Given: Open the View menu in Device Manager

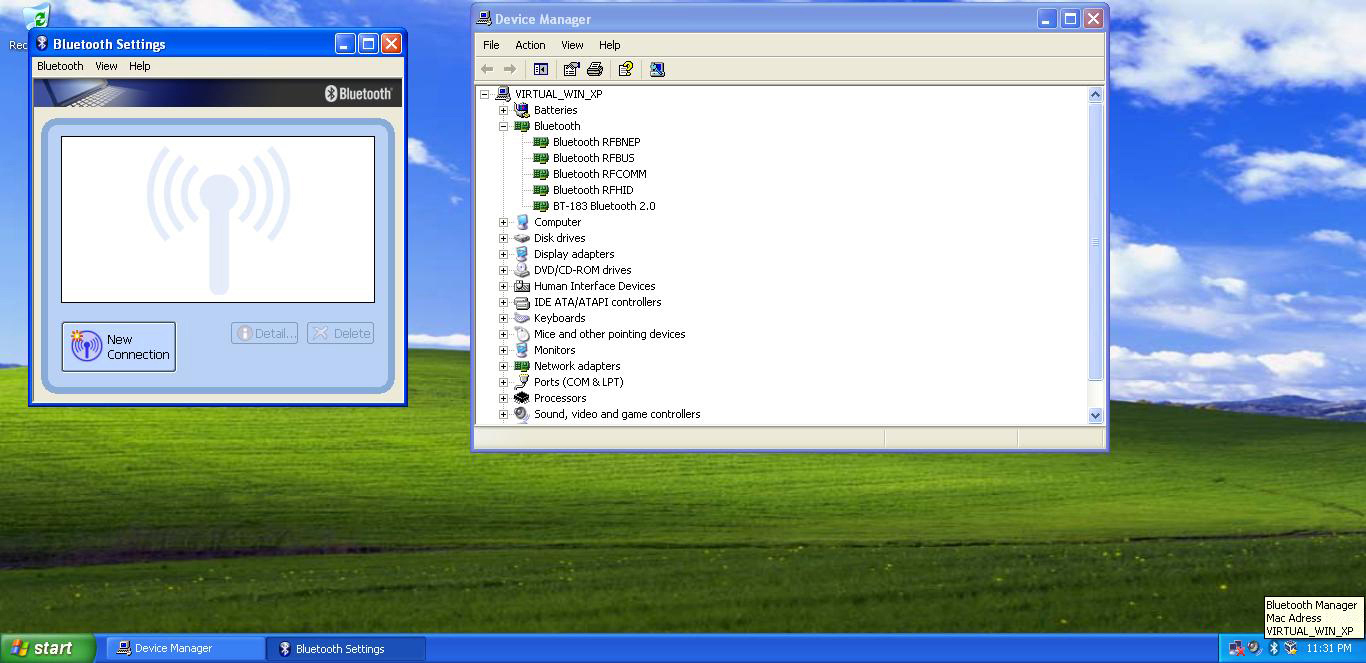Looking at the screenshot, I should click(x=572, y=45).
